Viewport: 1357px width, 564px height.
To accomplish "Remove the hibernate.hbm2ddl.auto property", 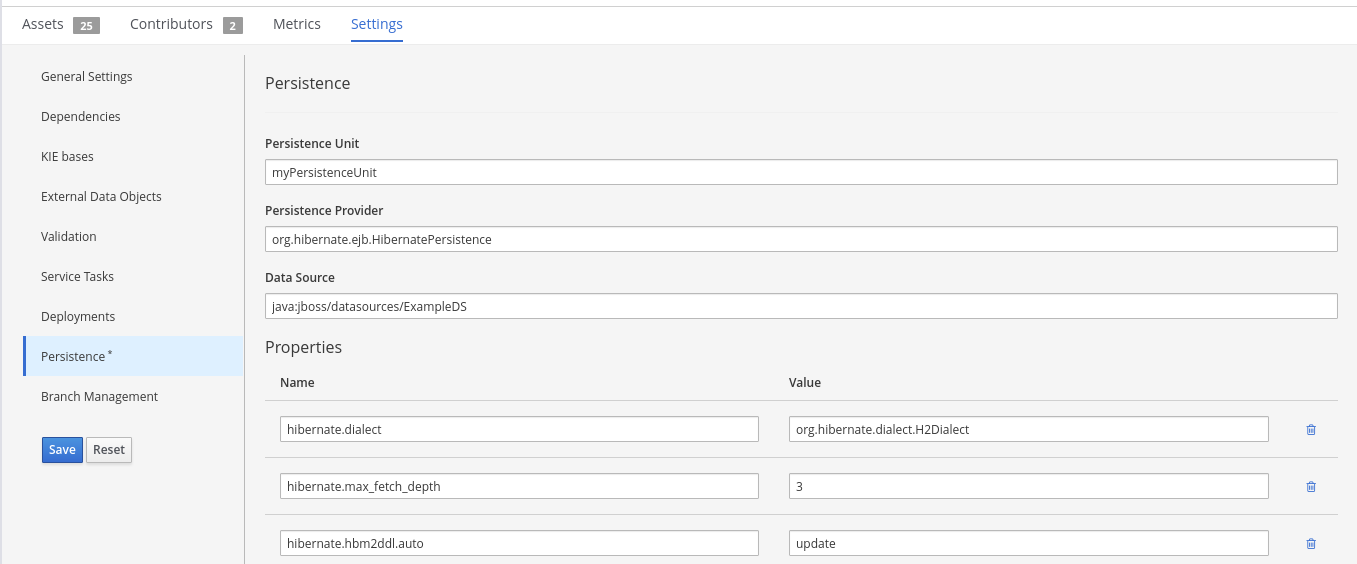I will pos(1310,543).
